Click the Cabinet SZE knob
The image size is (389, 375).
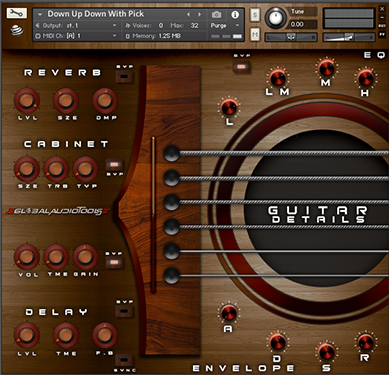coord(27,169)
